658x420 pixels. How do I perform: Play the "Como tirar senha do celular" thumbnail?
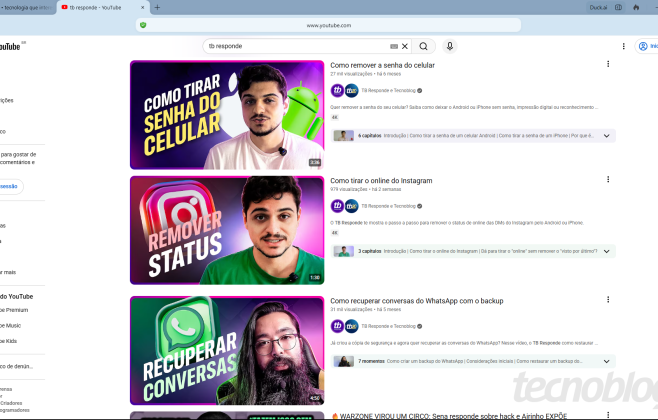227,115
